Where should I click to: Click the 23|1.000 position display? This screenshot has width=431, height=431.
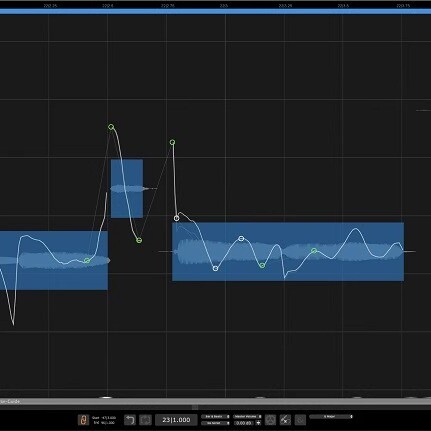[176, 420]
